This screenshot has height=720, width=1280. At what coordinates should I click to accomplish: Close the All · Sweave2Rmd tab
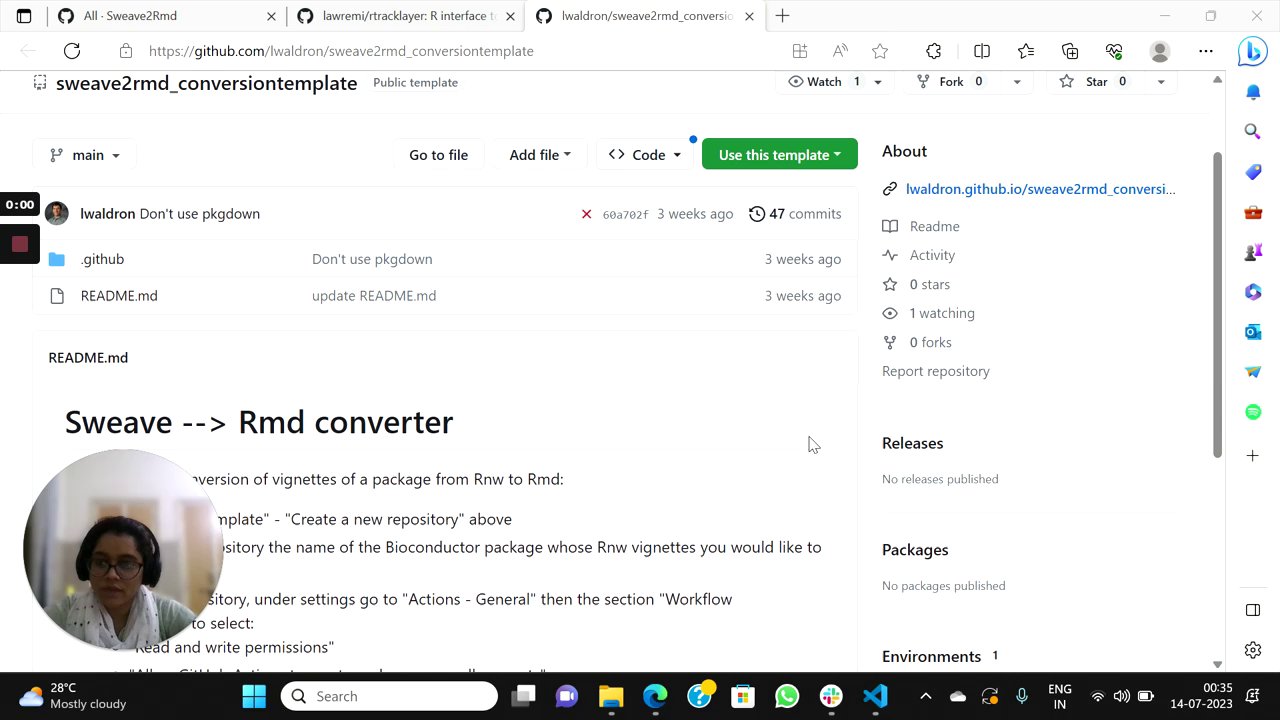click(271, 16)
